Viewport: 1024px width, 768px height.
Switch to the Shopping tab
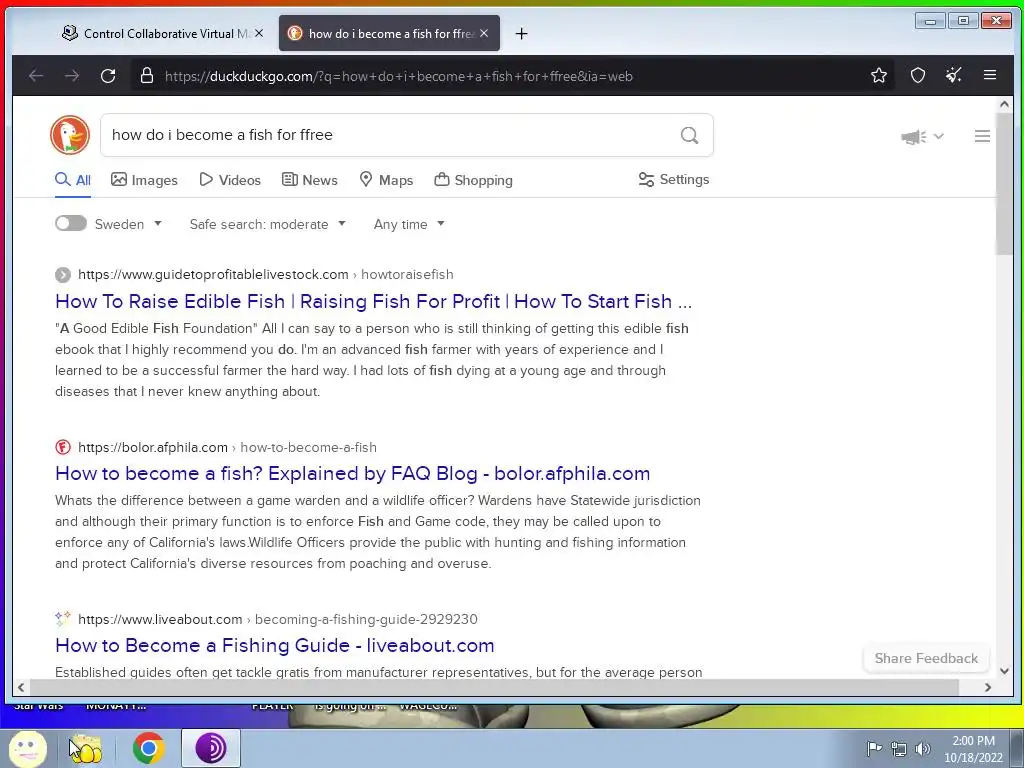(473, 180)
